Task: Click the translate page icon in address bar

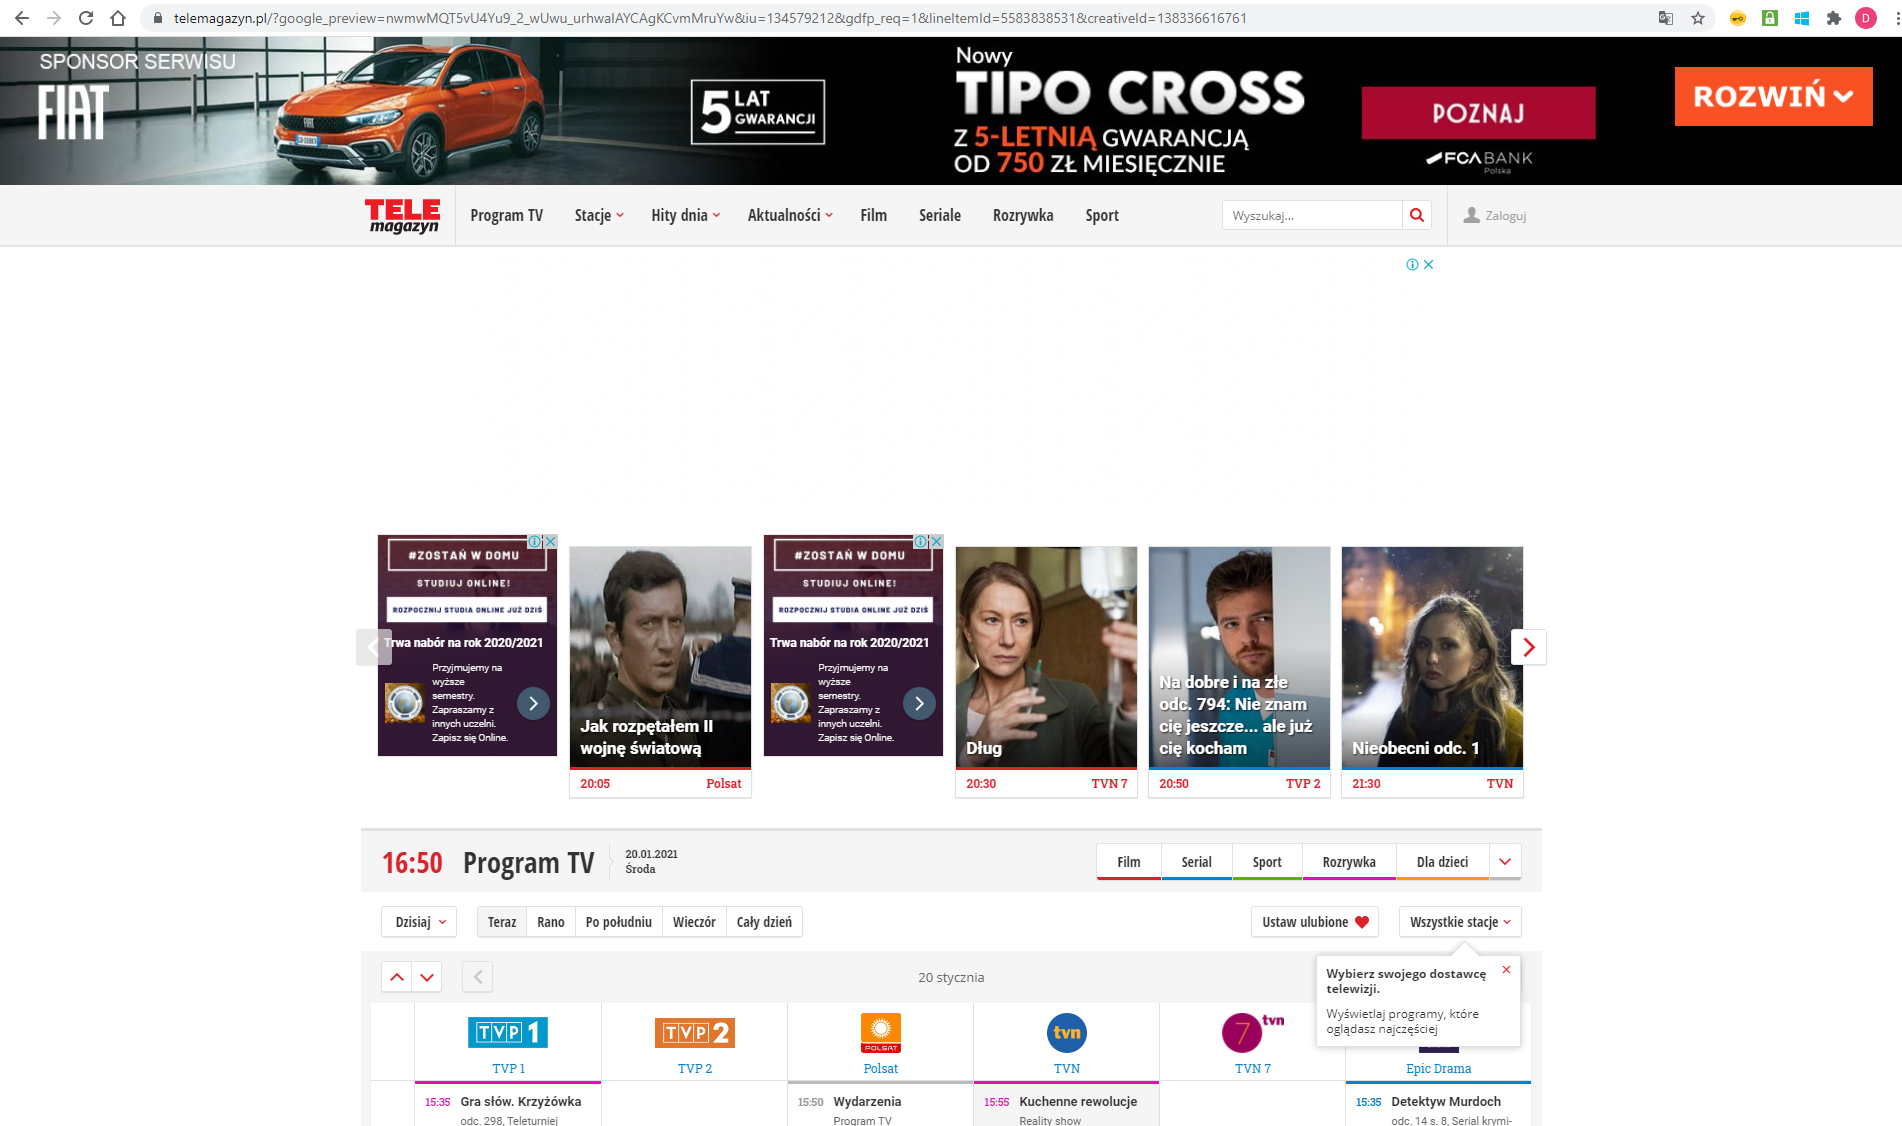Action: pos(1666,18)
